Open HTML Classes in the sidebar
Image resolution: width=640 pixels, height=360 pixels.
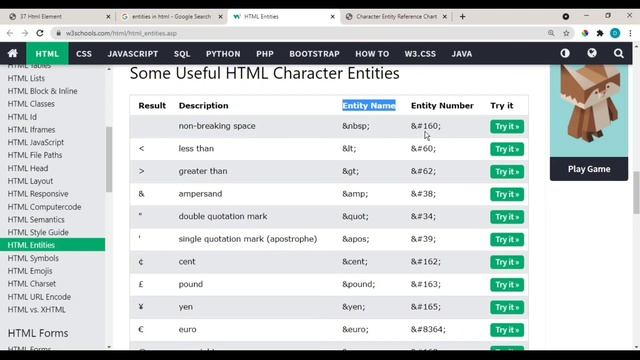point(31,104)
